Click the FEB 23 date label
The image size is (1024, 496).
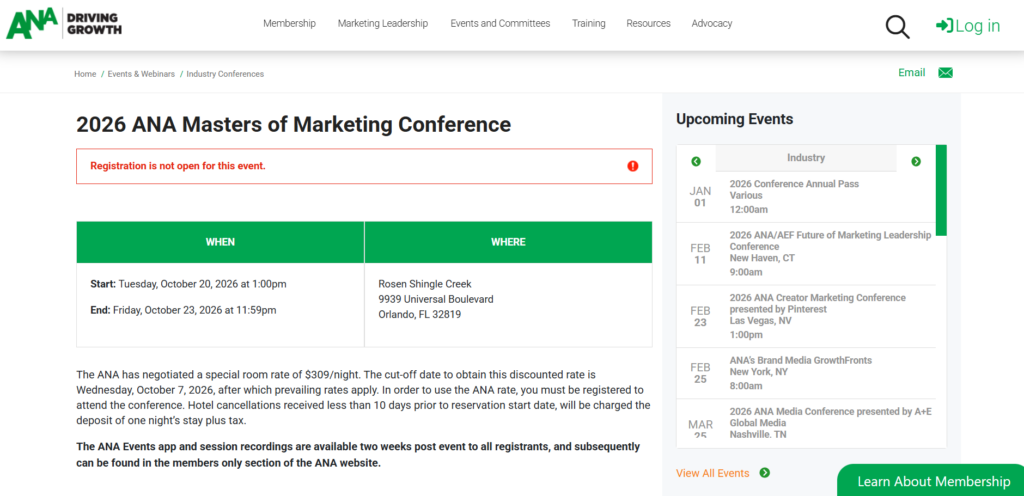click(700, 317)
